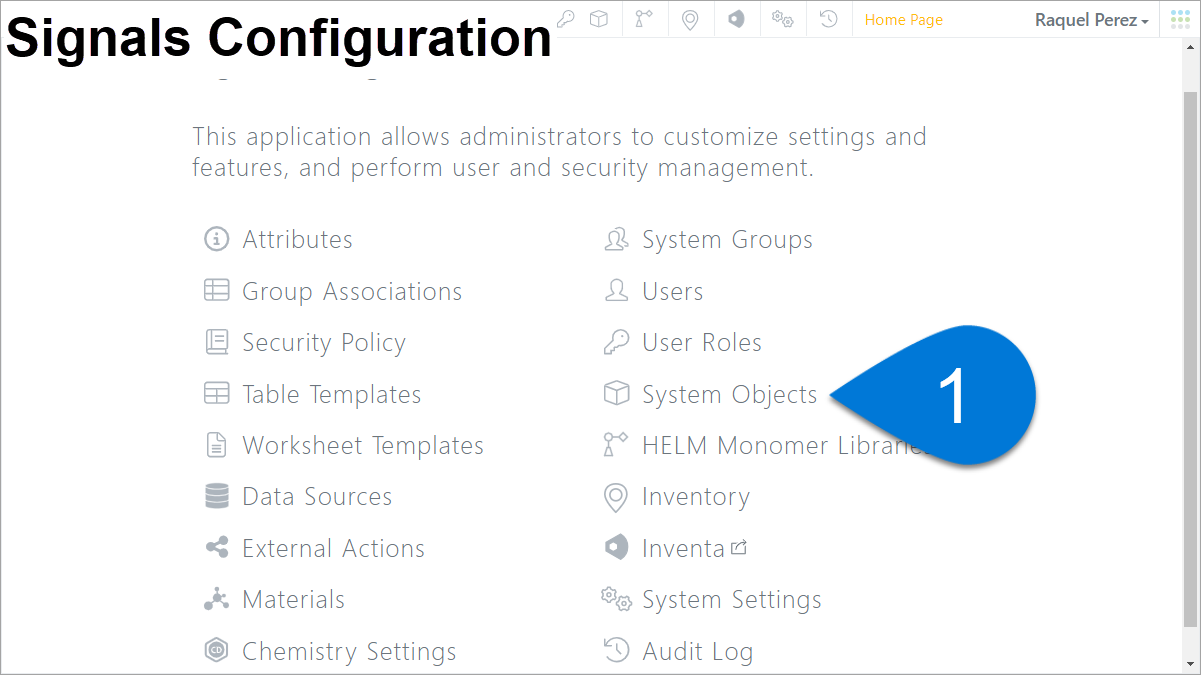Open System Objects in the list
The image size is (1201, 675).
(729, 395)
